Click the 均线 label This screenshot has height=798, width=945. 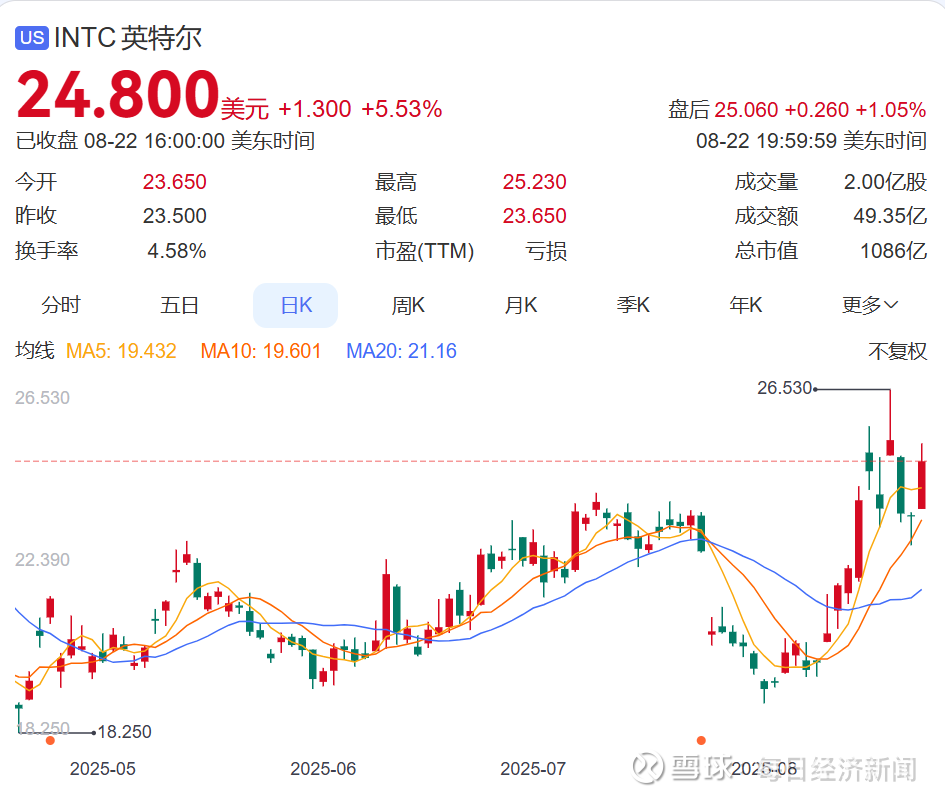coord(35,351)
